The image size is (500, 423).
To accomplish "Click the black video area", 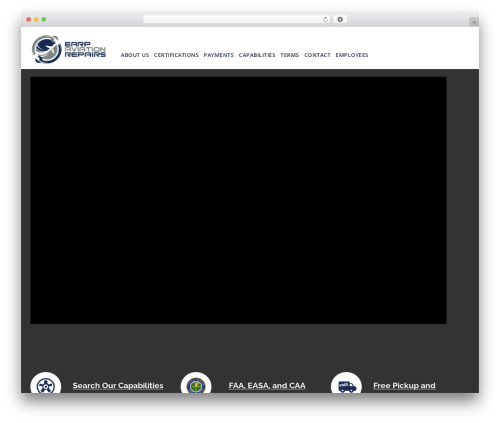I will pyautogui.click(x=238, y=200).
